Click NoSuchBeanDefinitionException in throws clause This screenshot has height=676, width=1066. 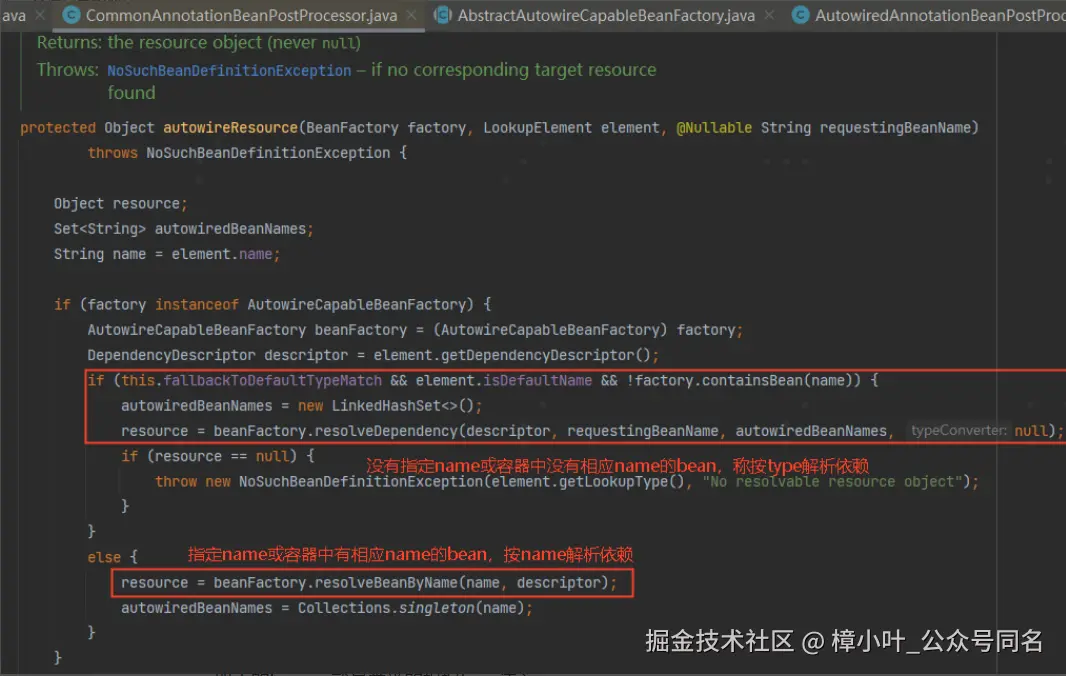[x=268, y=153]
